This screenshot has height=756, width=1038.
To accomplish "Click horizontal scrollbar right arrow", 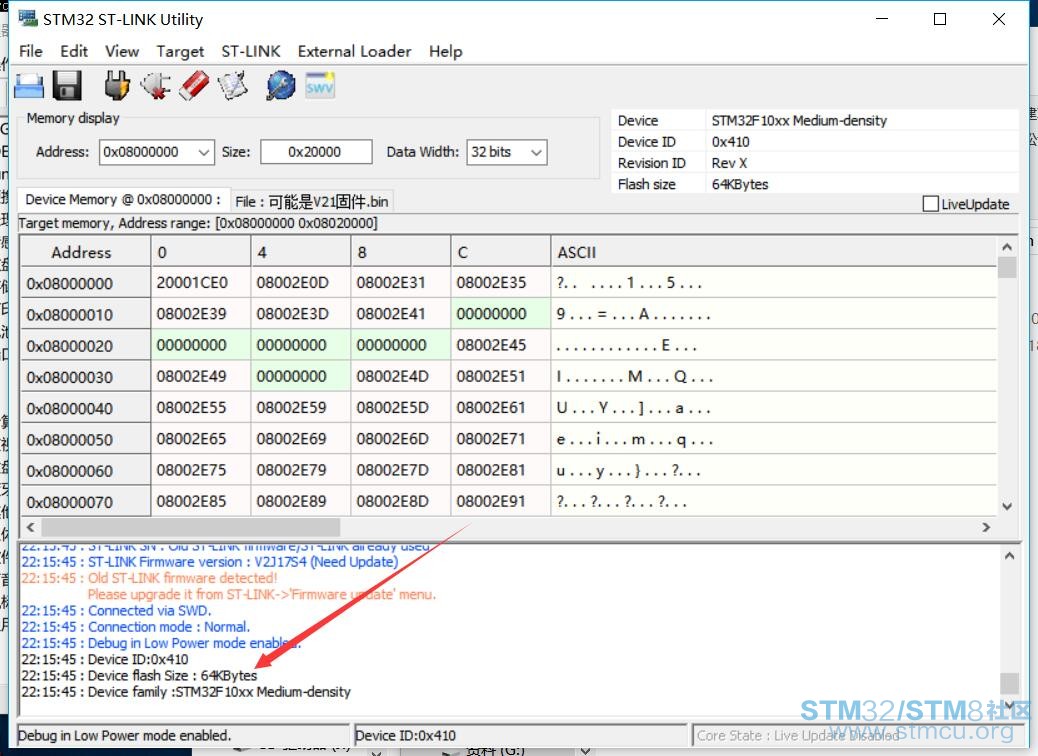I will [x=986, y=528].
